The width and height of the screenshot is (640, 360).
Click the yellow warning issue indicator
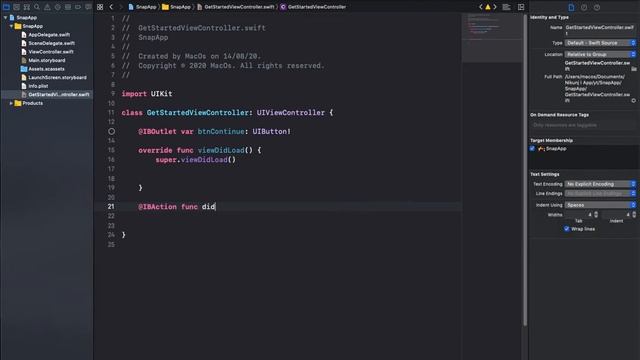(x=488, y=7)
